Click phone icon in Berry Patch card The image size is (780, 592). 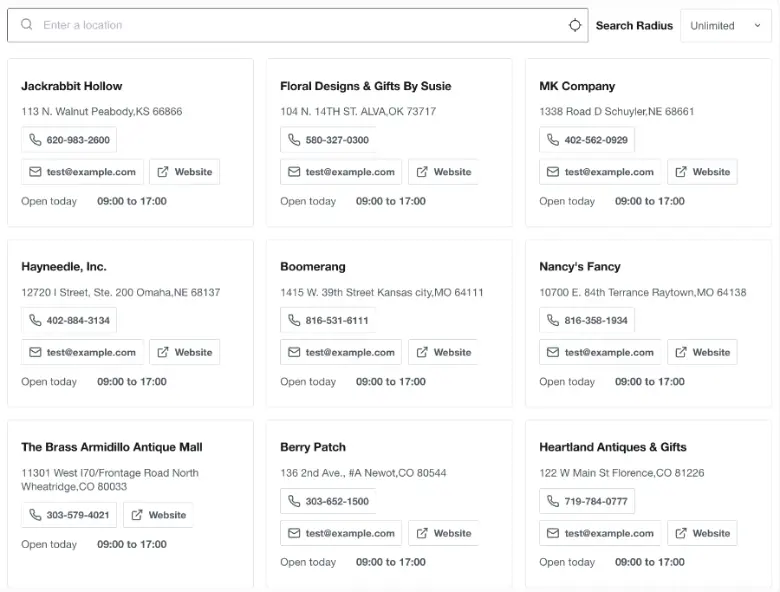click(294, 501)
